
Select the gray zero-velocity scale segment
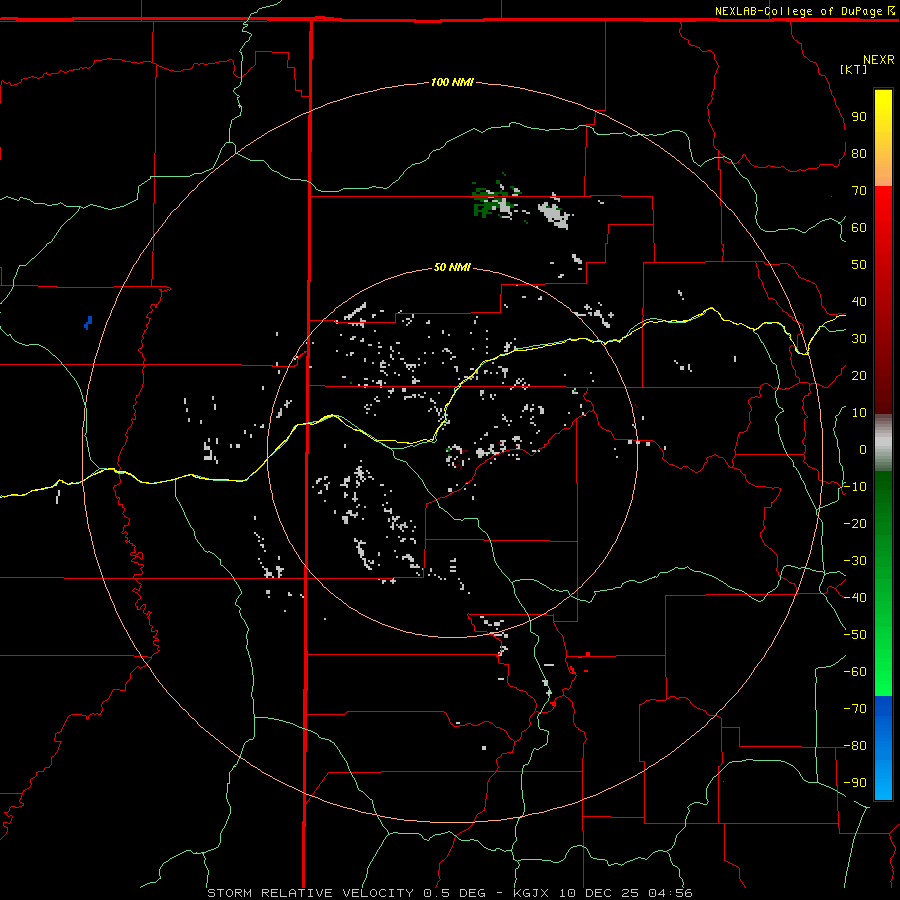pos(883,443)
